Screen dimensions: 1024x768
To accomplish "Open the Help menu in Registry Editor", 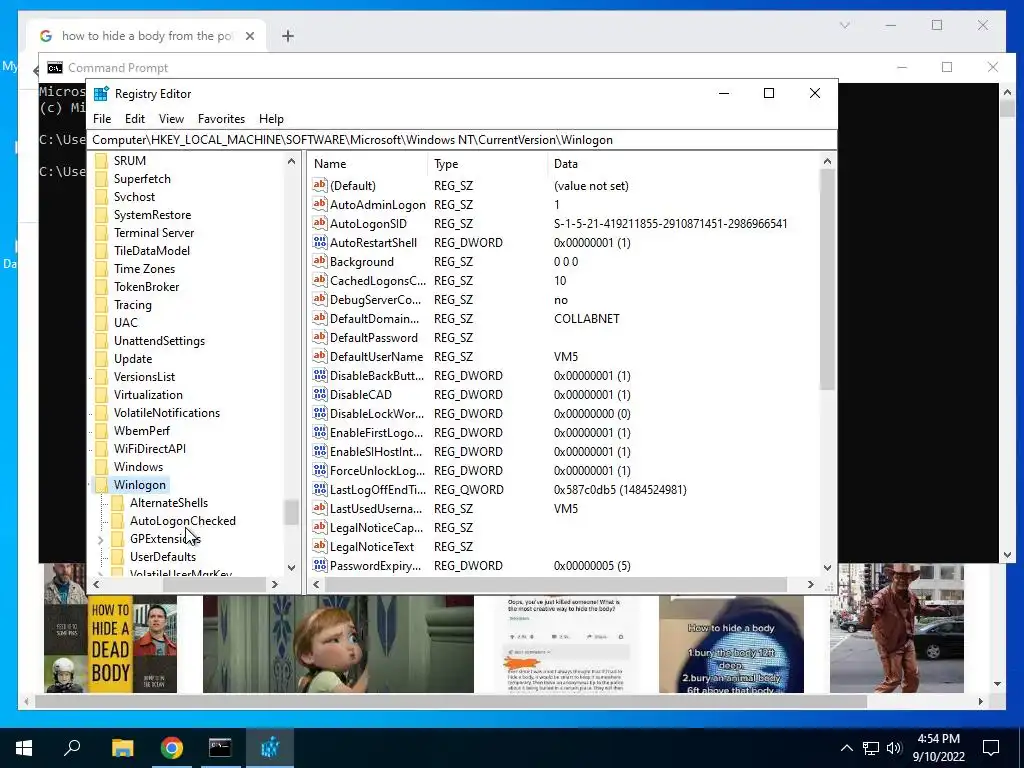I will [271, 119].
